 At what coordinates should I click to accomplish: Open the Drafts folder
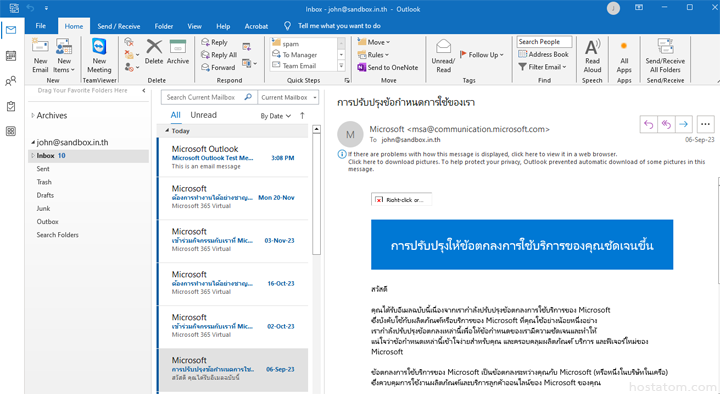(x=45, y=196)
